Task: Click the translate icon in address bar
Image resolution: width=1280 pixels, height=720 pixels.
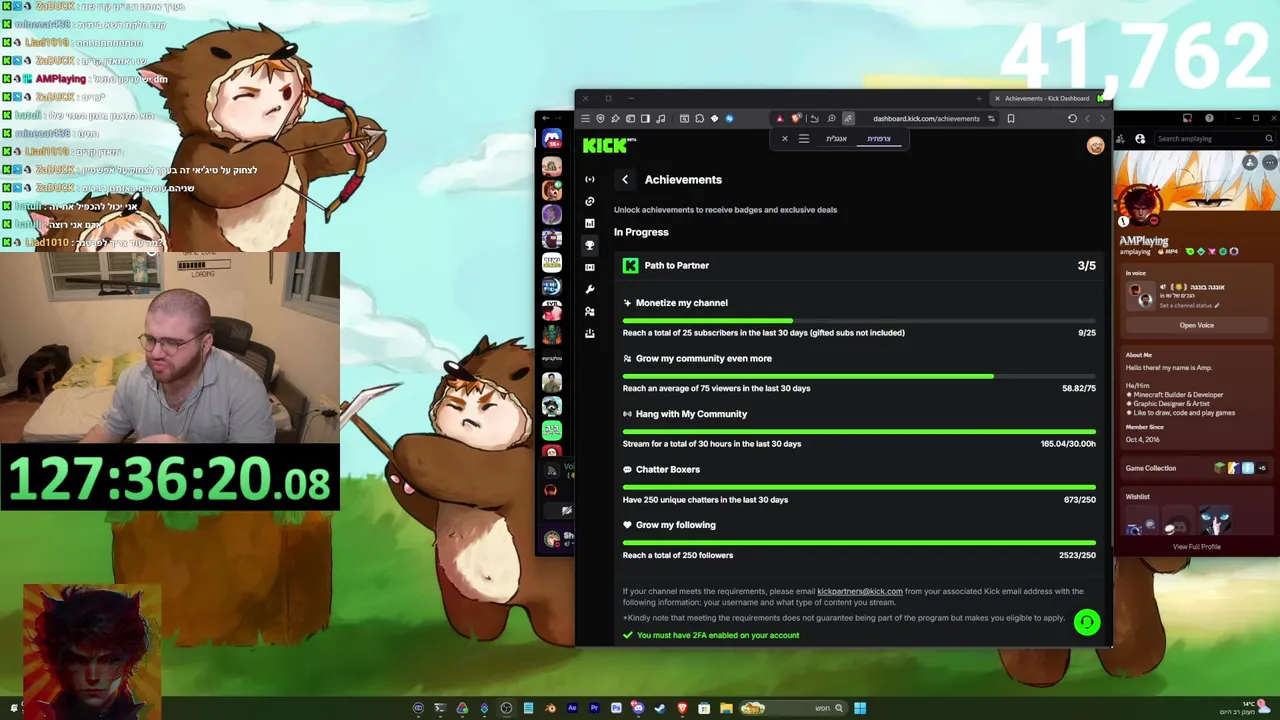Action: (x=848, y=119)
